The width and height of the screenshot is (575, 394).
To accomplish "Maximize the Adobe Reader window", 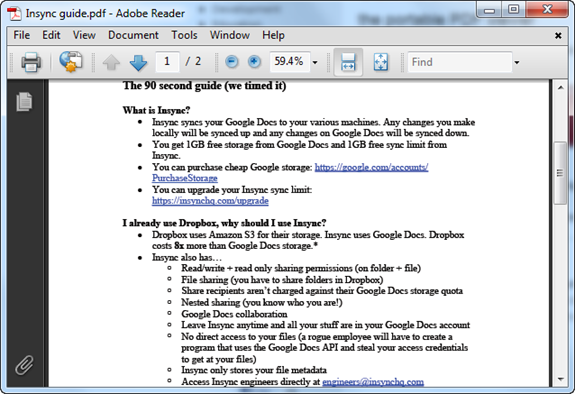I will [x=513, y=10].
